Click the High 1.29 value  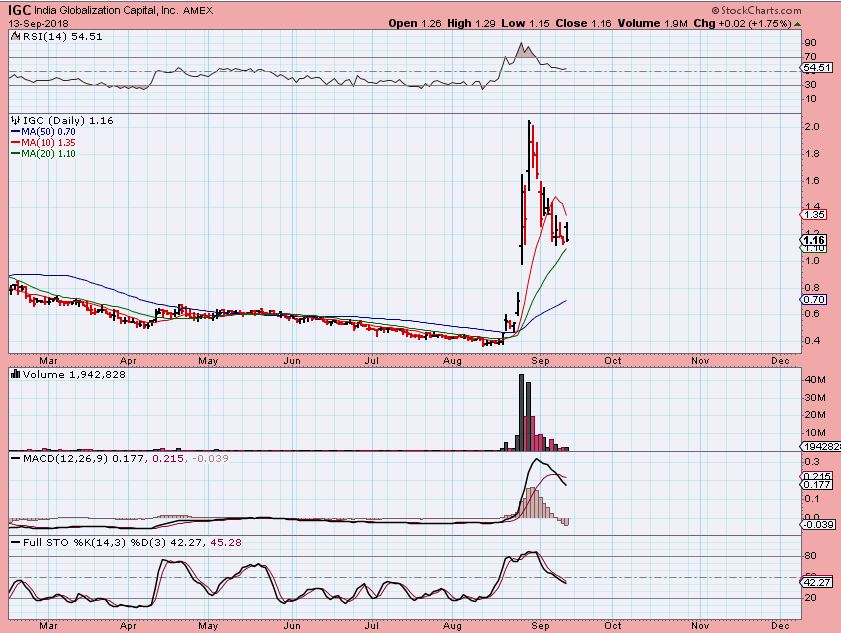(471, 24)
